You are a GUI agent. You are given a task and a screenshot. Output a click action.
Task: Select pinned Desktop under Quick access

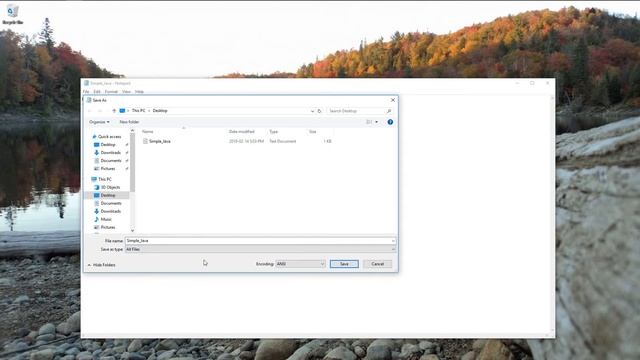point(108,144)
